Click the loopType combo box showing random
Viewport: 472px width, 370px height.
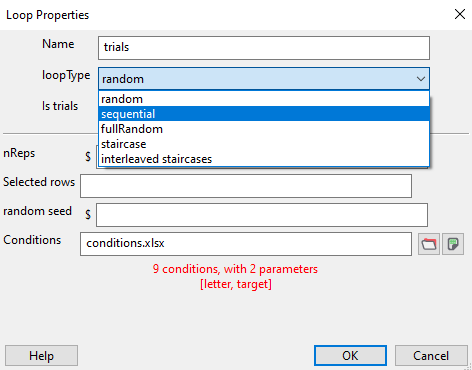click(264, 79)
